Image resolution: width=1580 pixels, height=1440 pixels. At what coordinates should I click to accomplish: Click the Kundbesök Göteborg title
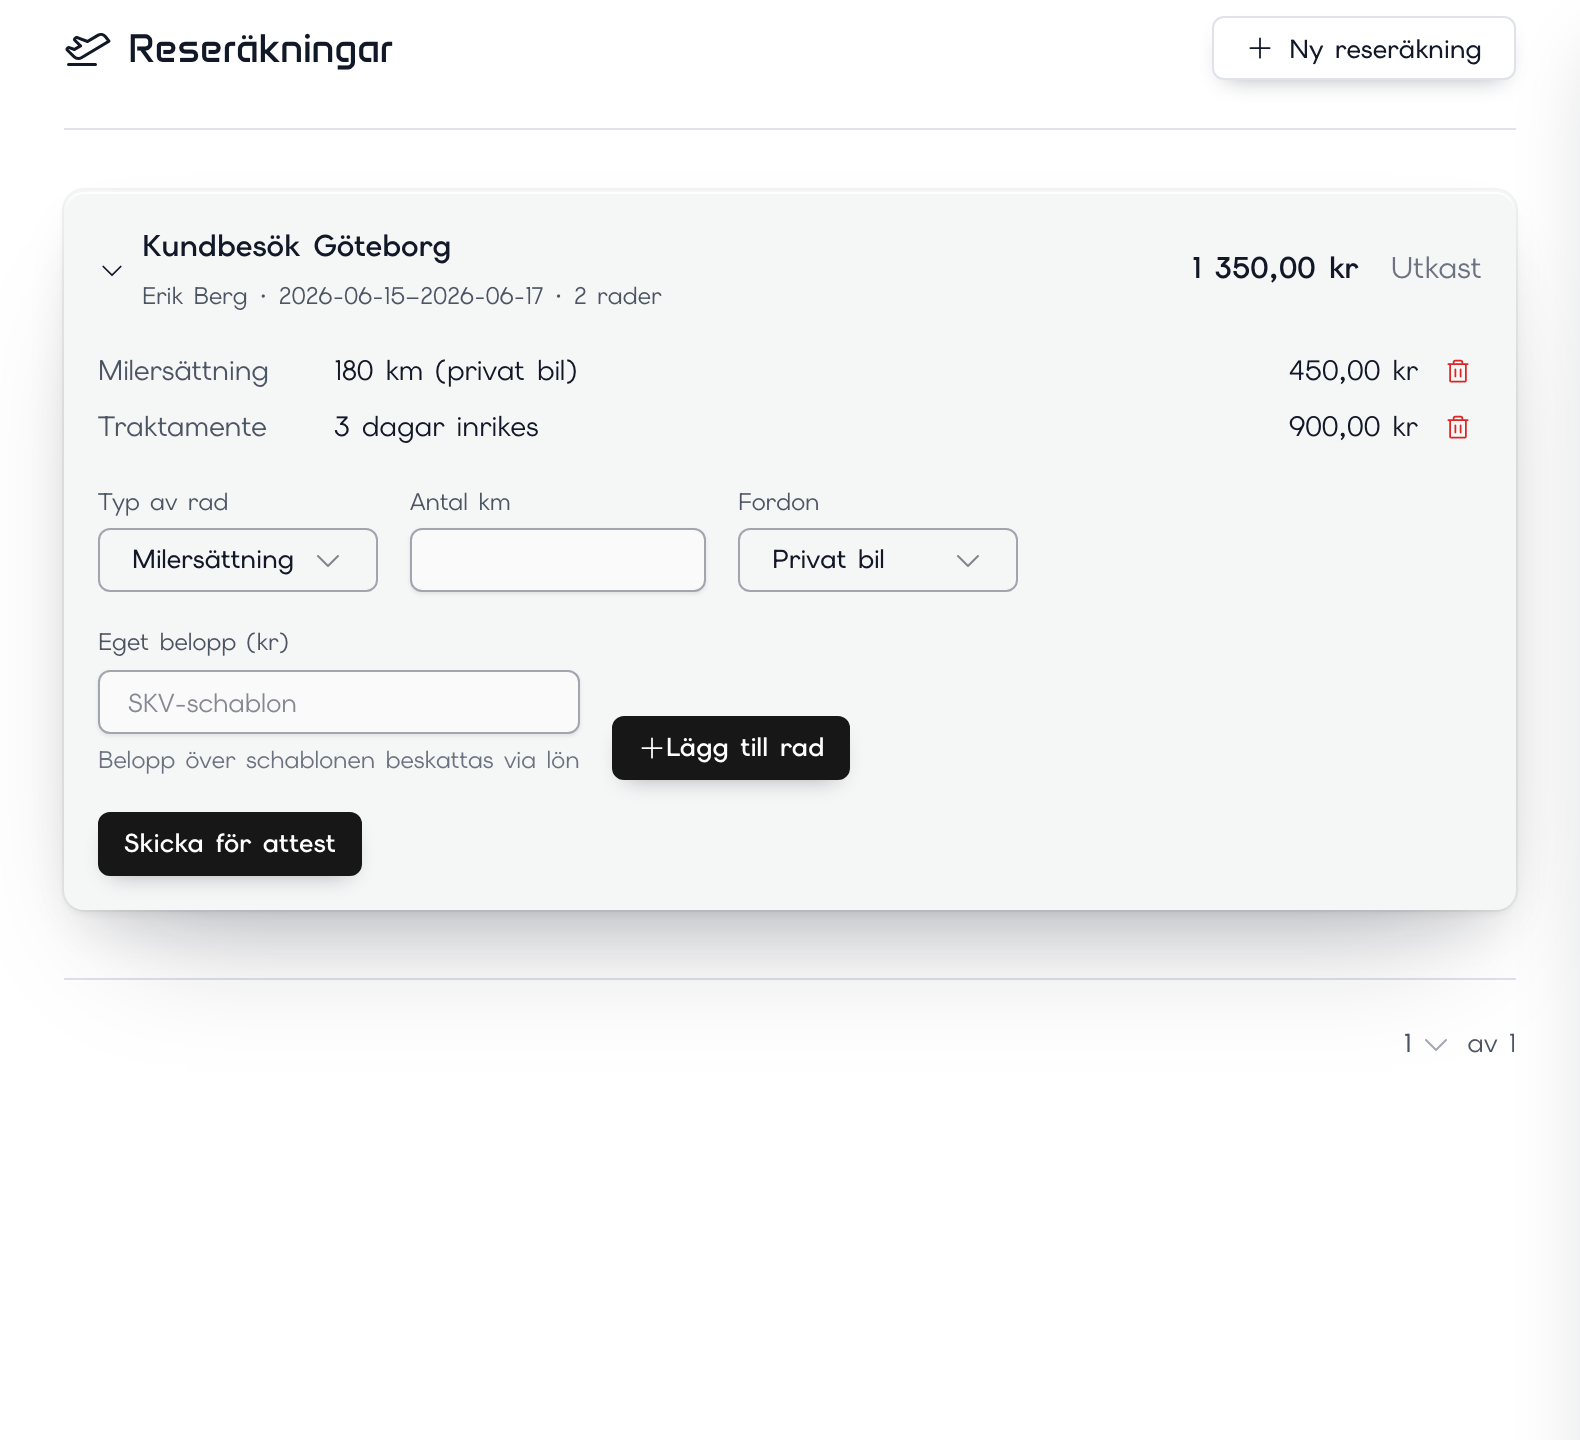(296, 246)
